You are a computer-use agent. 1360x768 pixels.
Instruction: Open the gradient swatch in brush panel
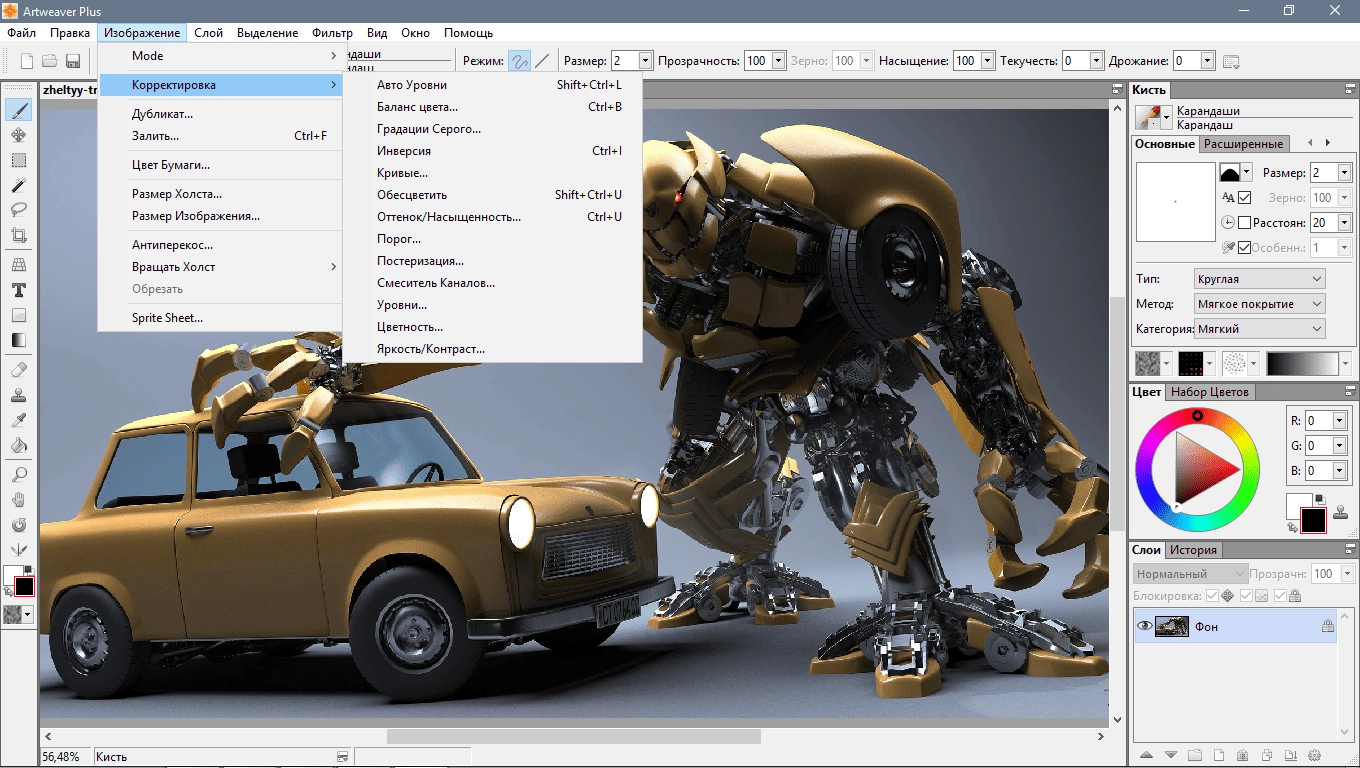pos(1301,363)
